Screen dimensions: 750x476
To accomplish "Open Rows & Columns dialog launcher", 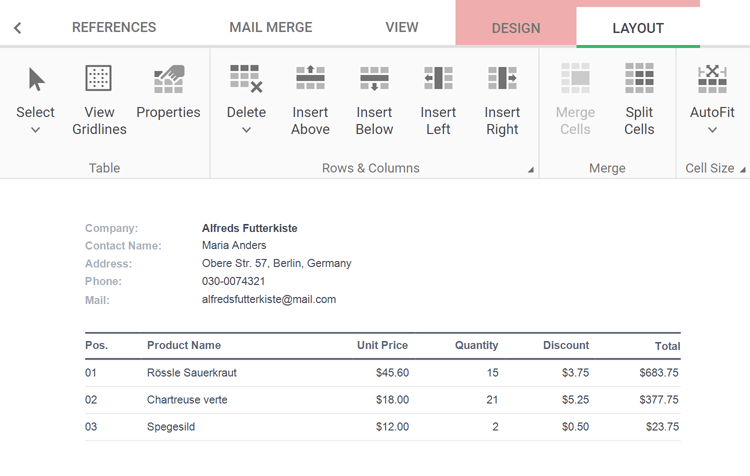I will (531, 170).
